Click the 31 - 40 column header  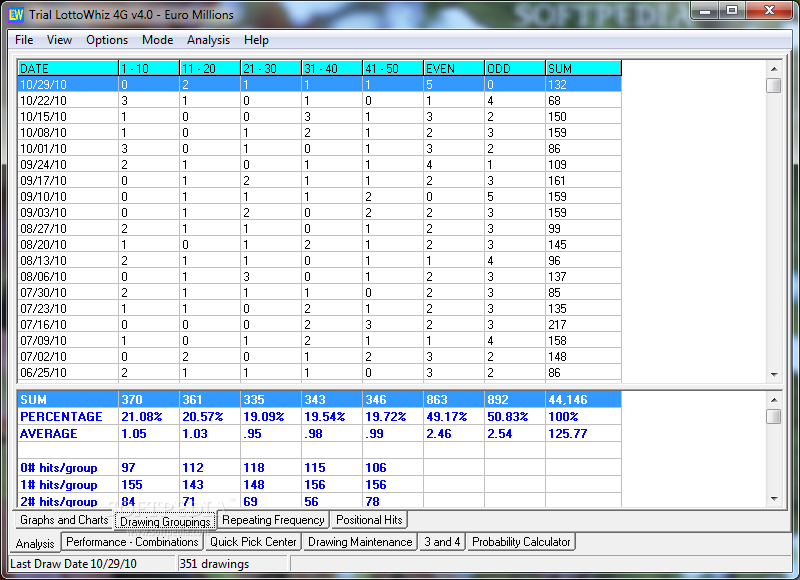click(x=332, y=68)
